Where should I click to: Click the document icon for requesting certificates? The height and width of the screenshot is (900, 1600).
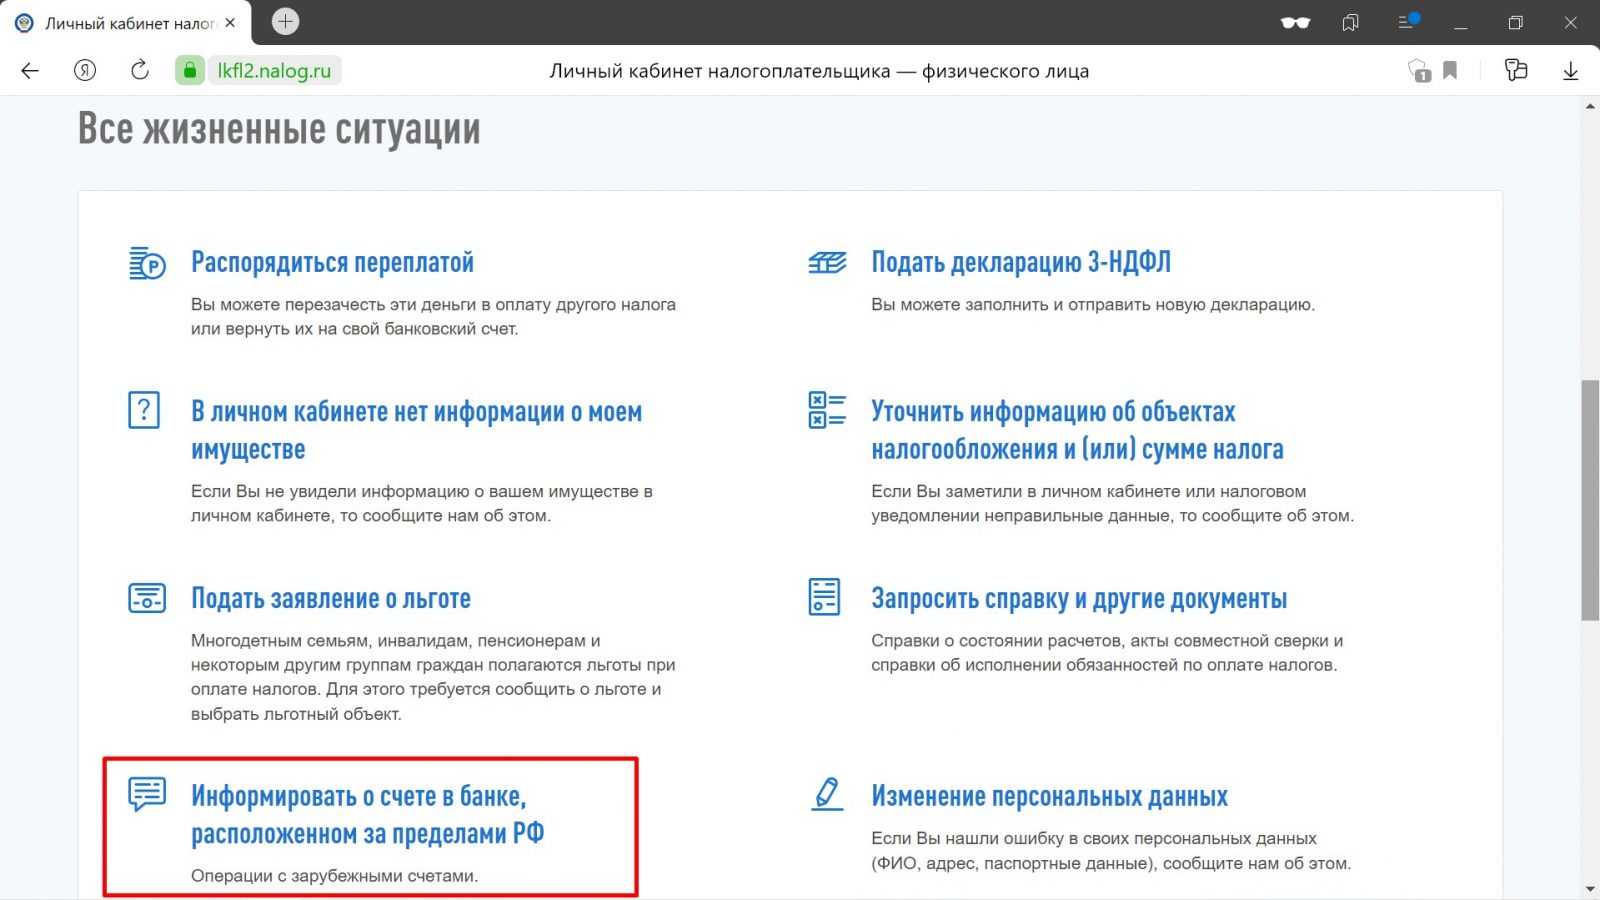[824, 598]
